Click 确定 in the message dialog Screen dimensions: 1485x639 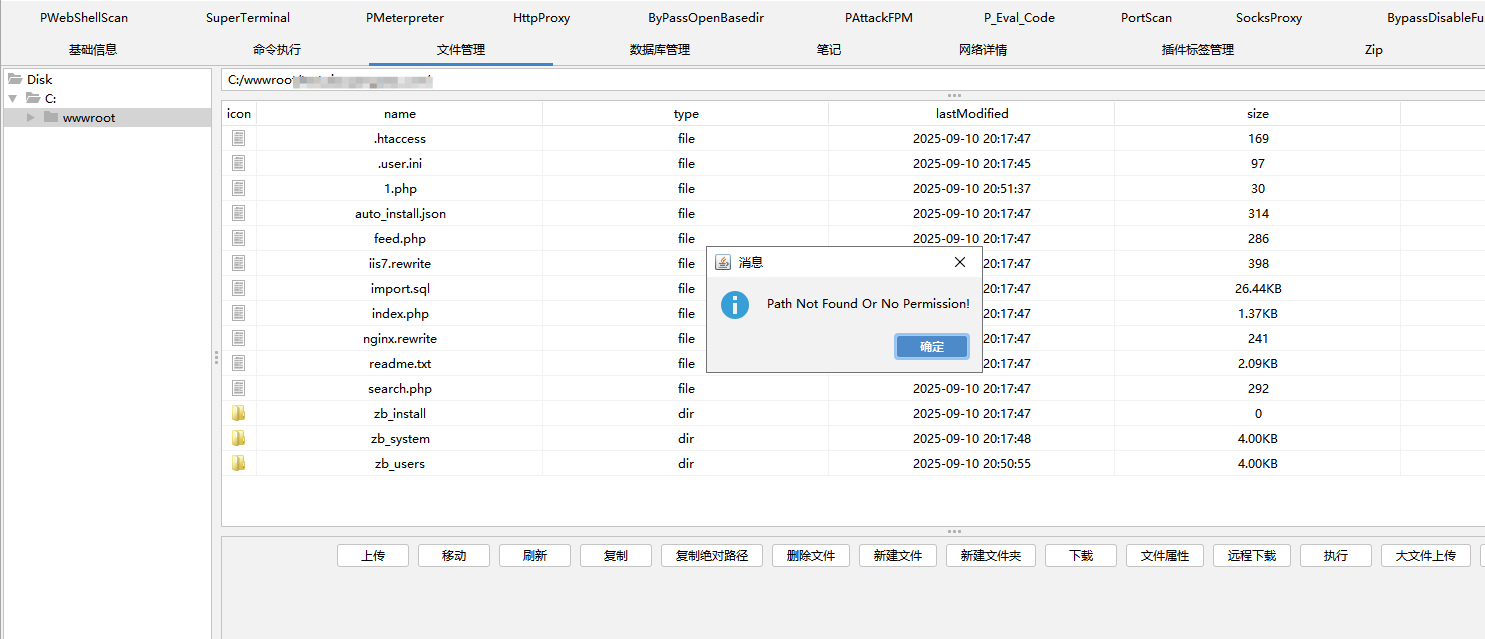click(931, 346)
